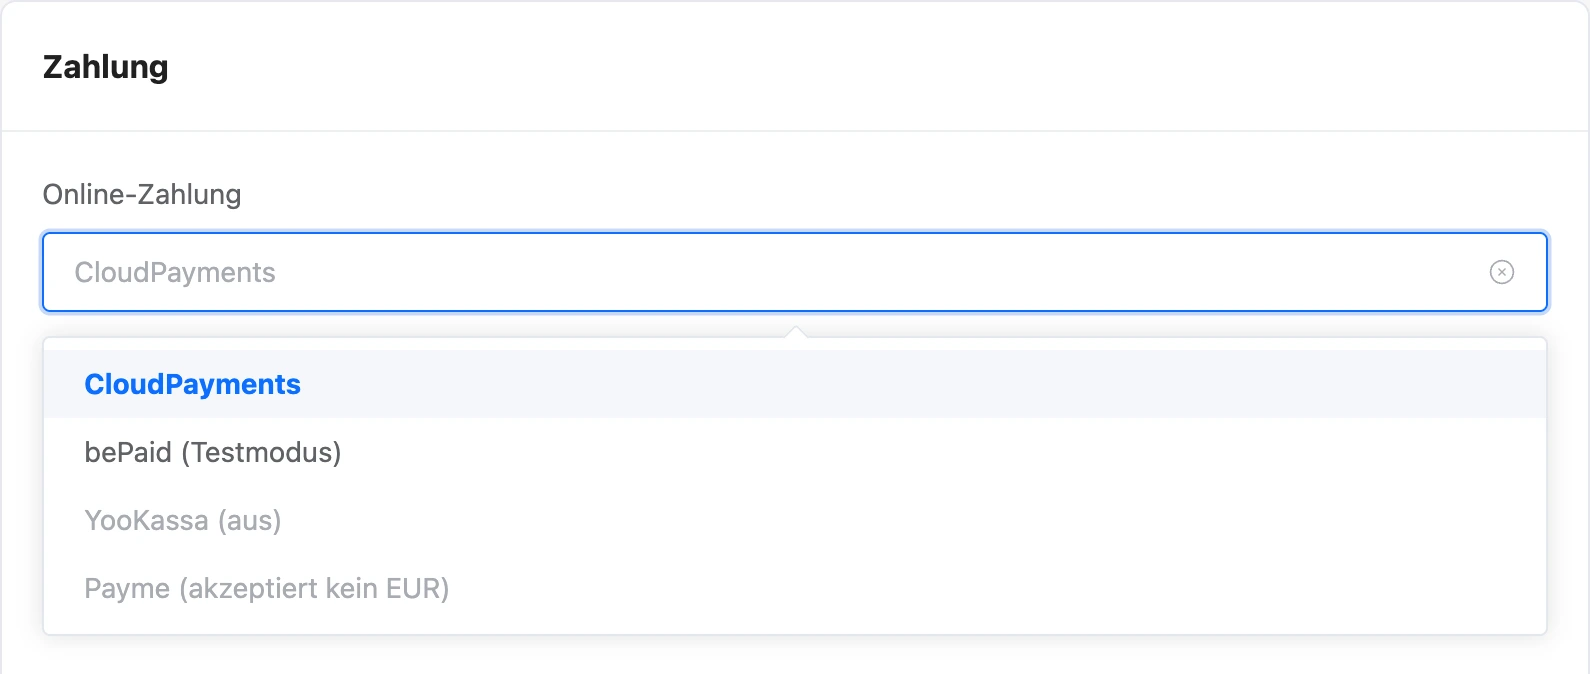Image resolution: width=1590 pixels, height=674 pixels.
Task: Click the small arrow pointer above the dropdown list
Action: click(x=795, y=331)
